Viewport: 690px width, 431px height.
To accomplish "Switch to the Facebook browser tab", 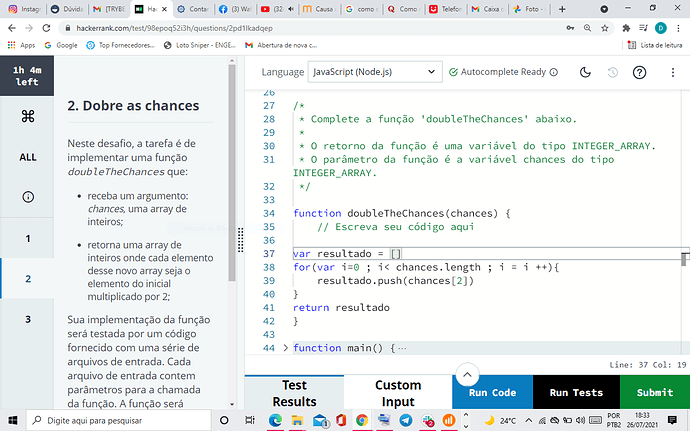I will pos(235,9).
